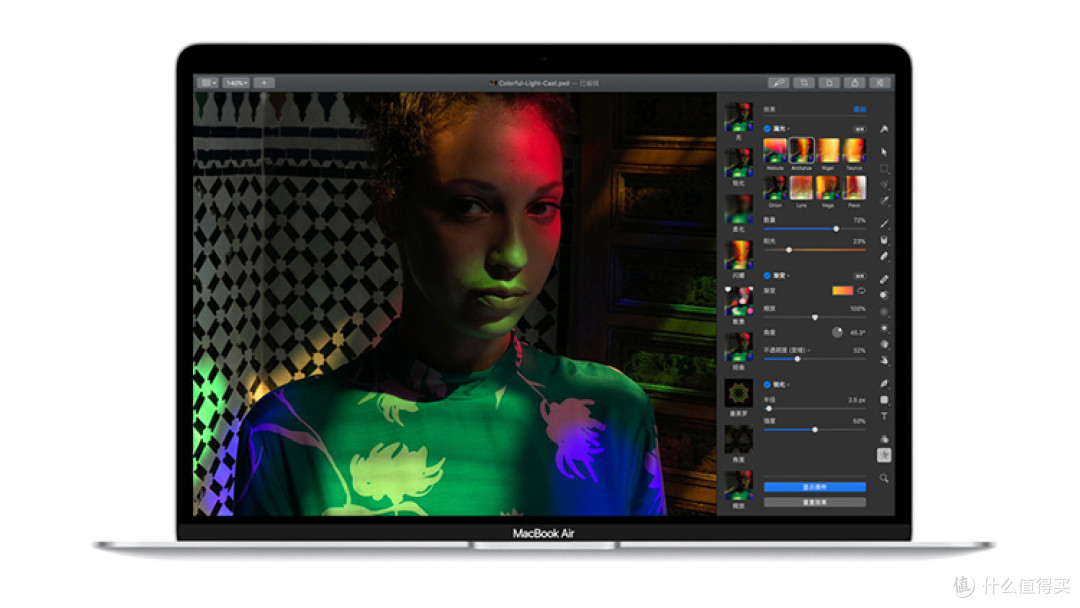Open the Color Adjustments tool
This screenshot has height=608, width=1080.
click(x=884, y=439)
